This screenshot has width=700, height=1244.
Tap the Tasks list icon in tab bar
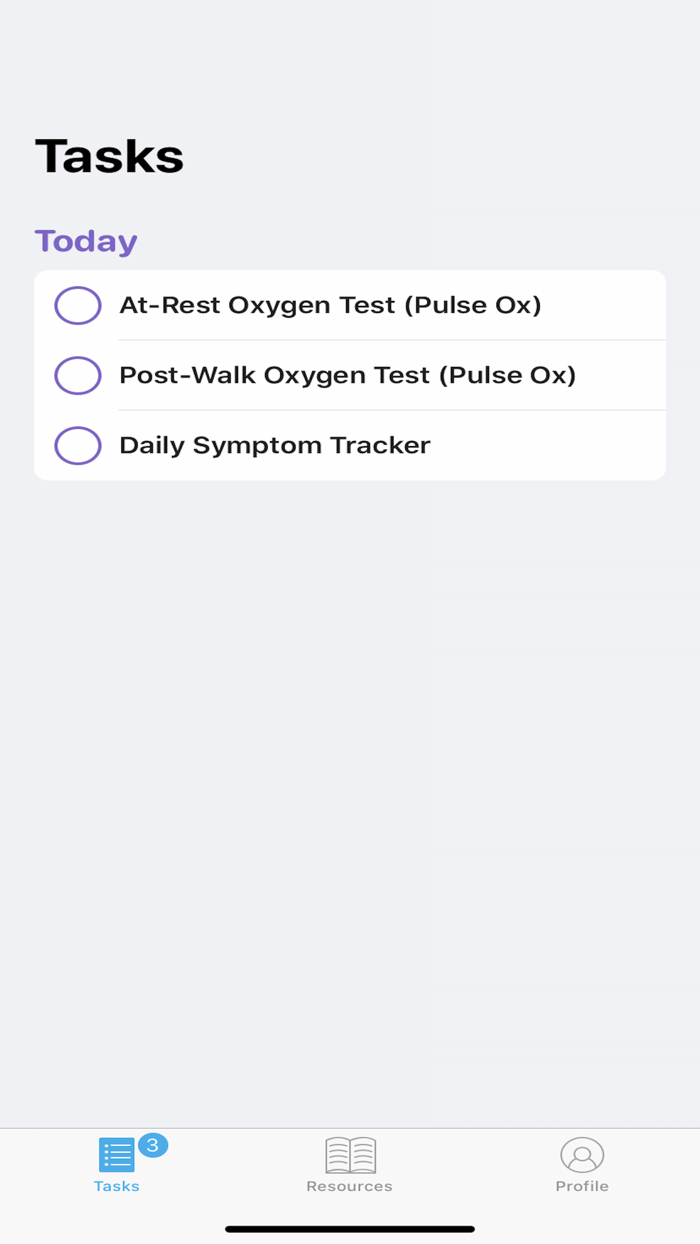[x=116, y=1155]
